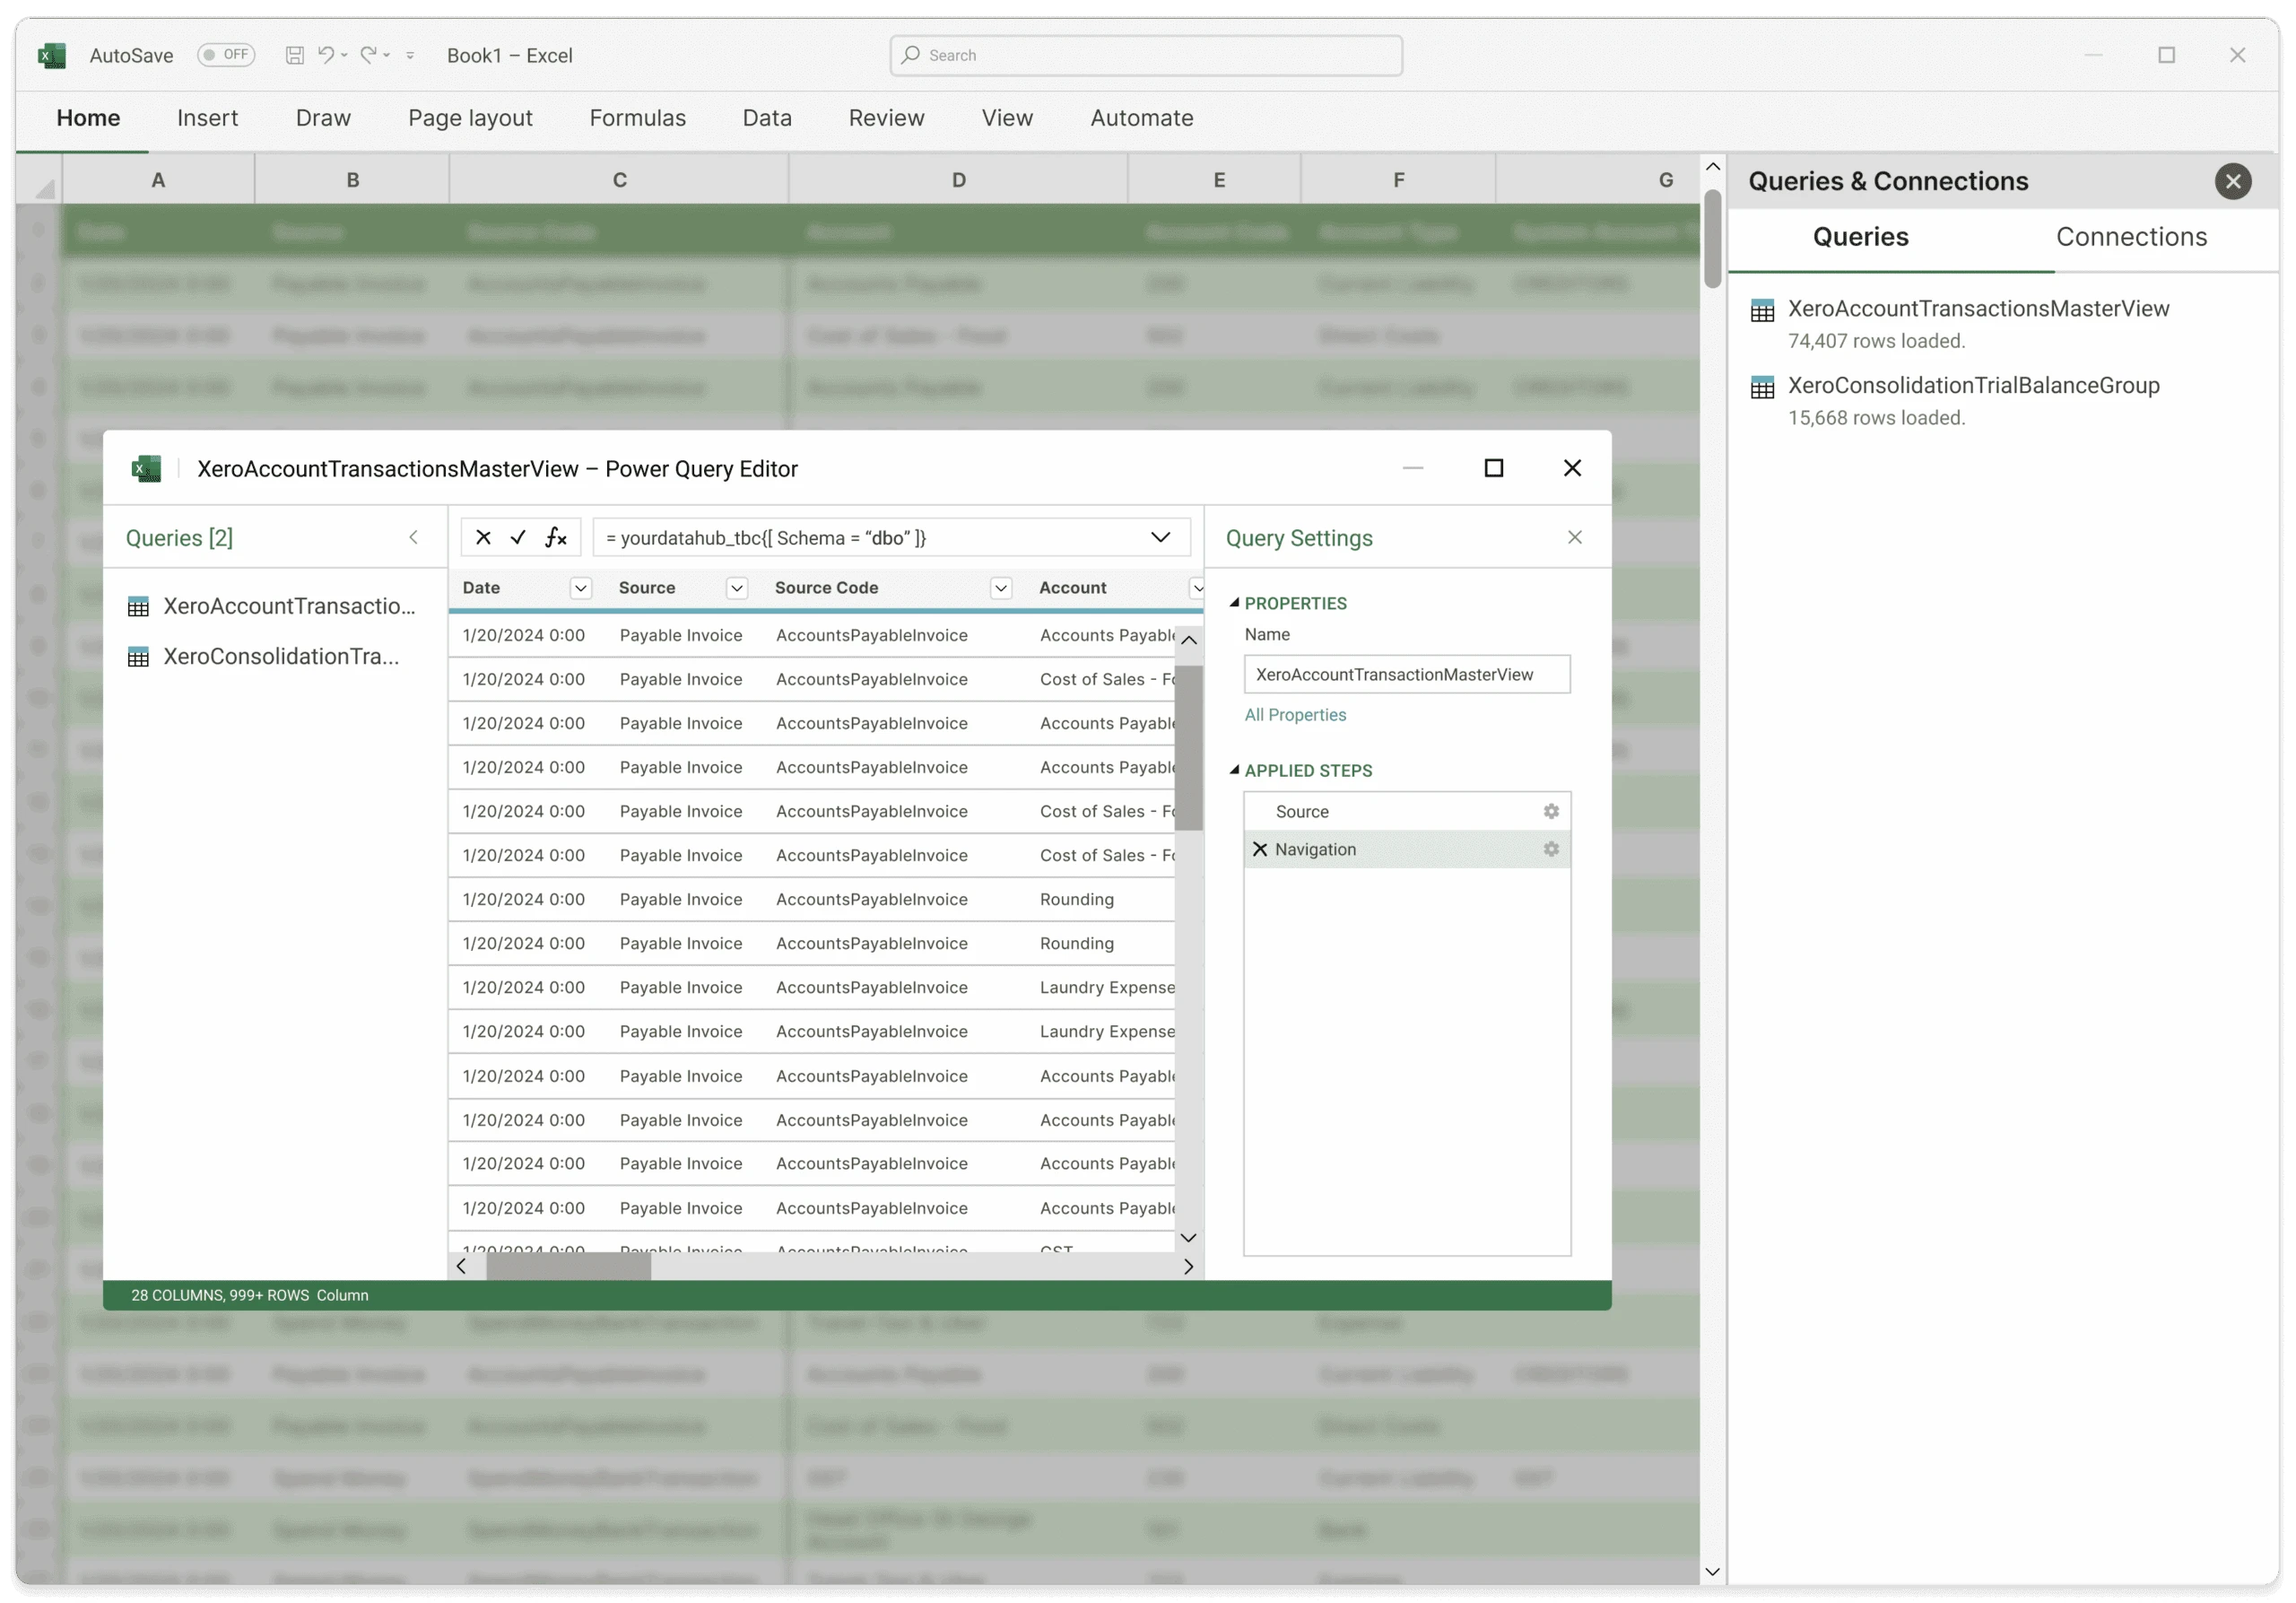Open the Page layout ribbon tab

[470, 118]
